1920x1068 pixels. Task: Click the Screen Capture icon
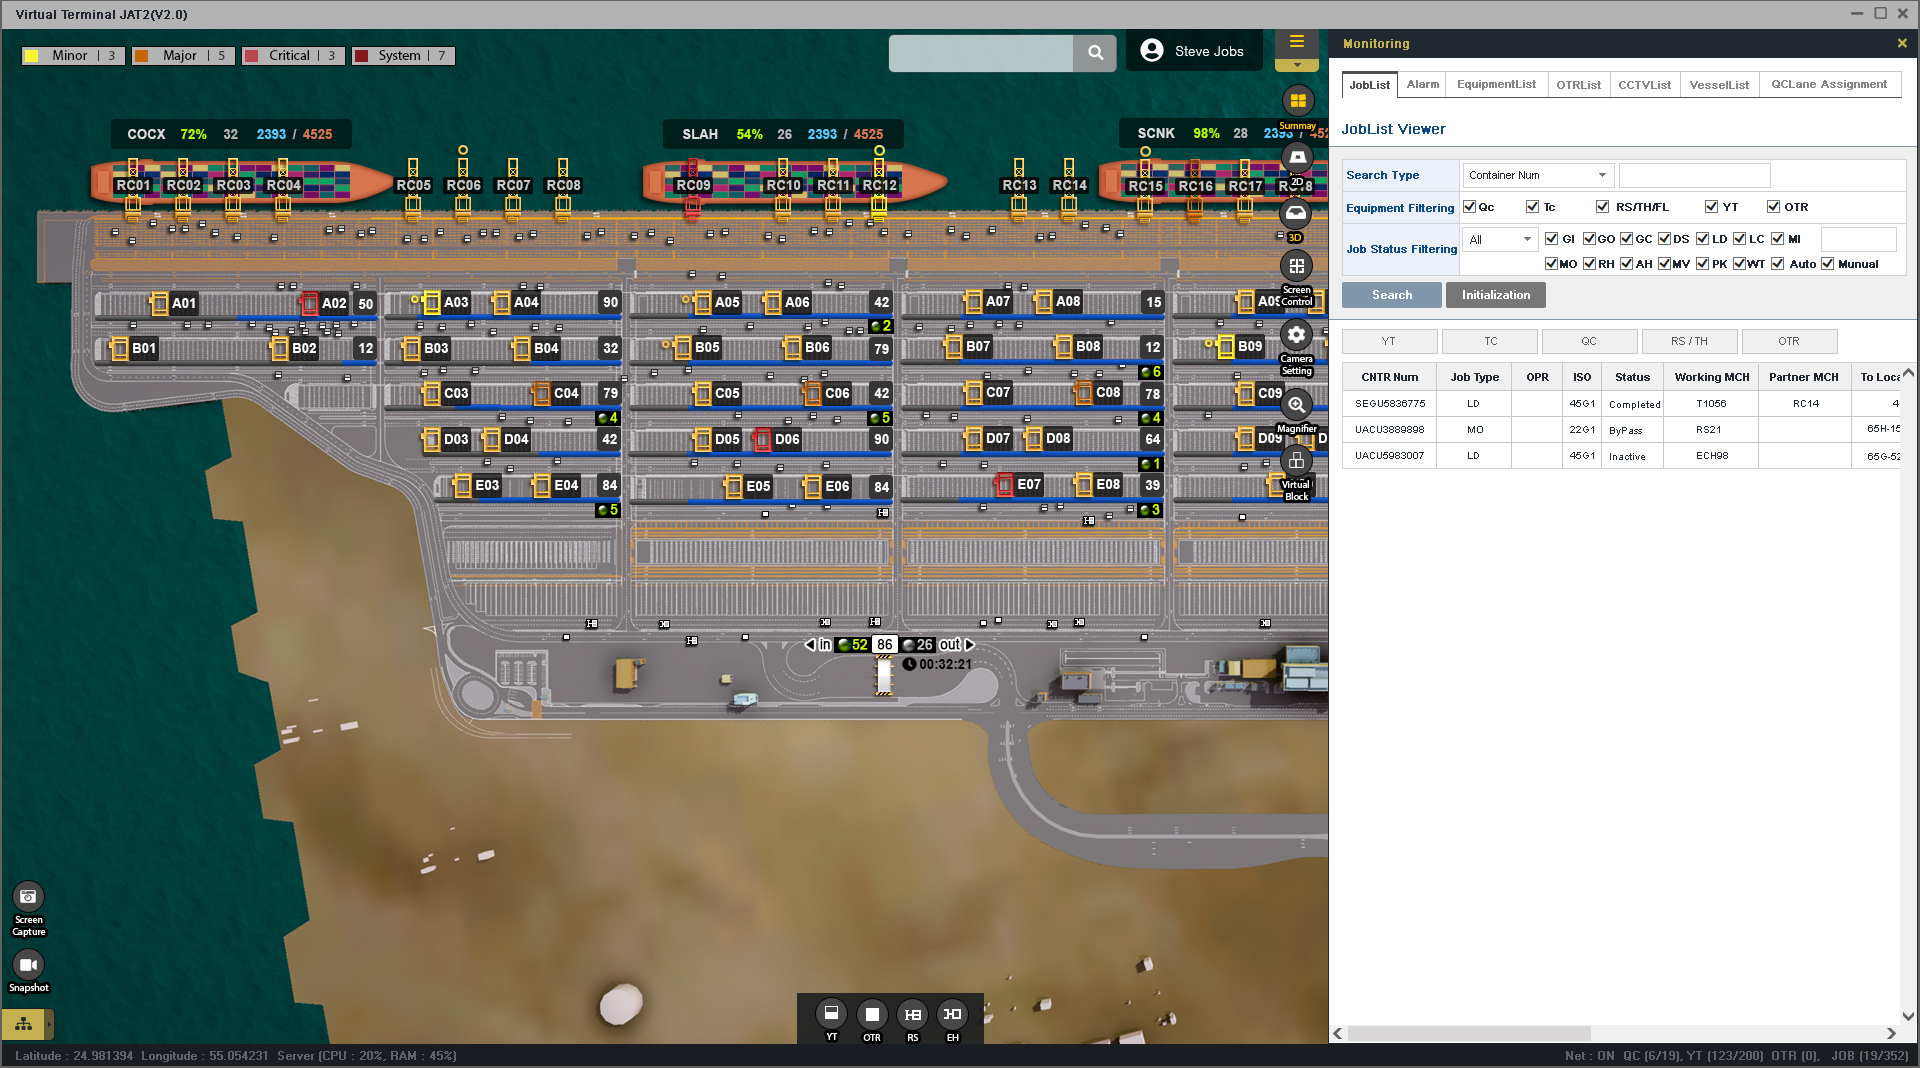pos(28,897)
